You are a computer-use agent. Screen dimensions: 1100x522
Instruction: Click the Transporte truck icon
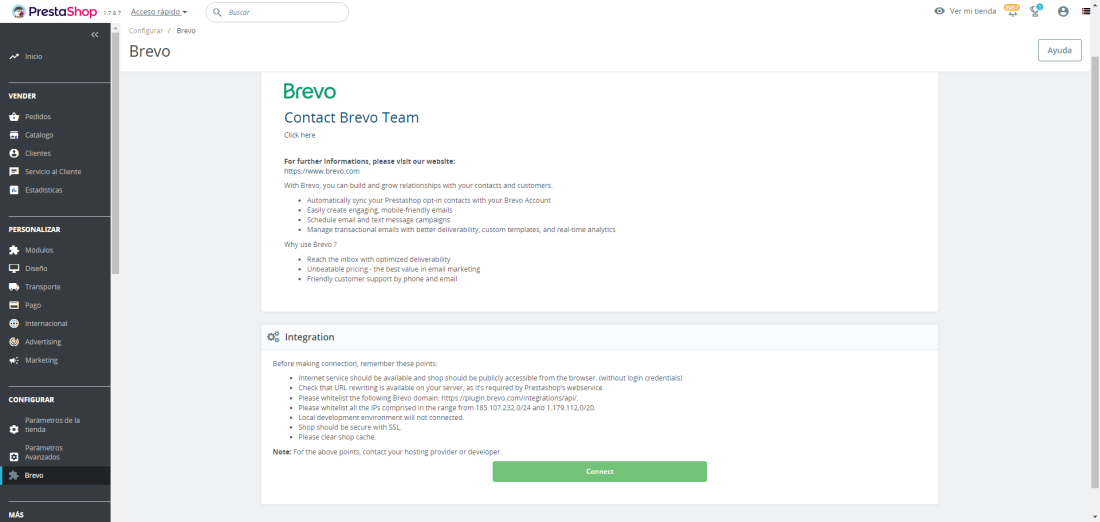(14, 287)
